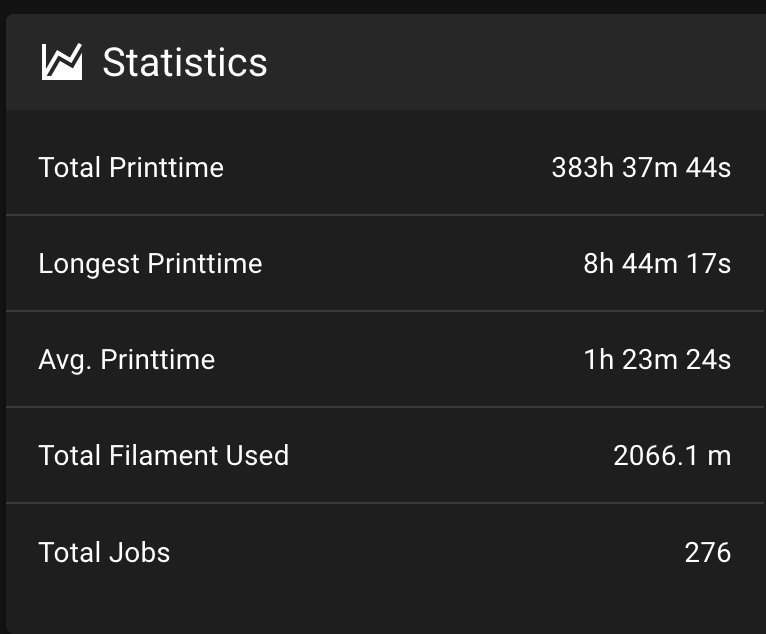
Task: Click the 276 jobs count
Action: click(708, 552)
